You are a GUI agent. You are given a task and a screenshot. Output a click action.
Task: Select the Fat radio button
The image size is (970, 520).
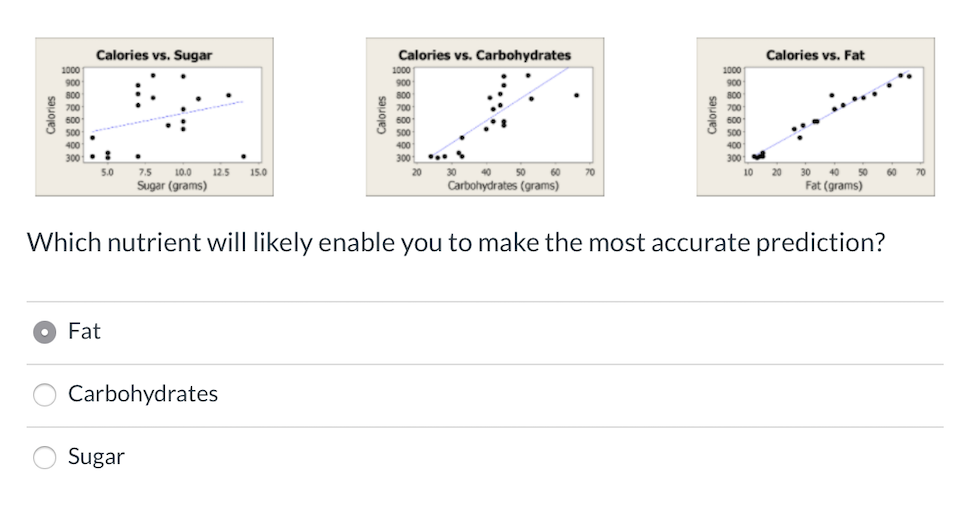coord(45,332)
